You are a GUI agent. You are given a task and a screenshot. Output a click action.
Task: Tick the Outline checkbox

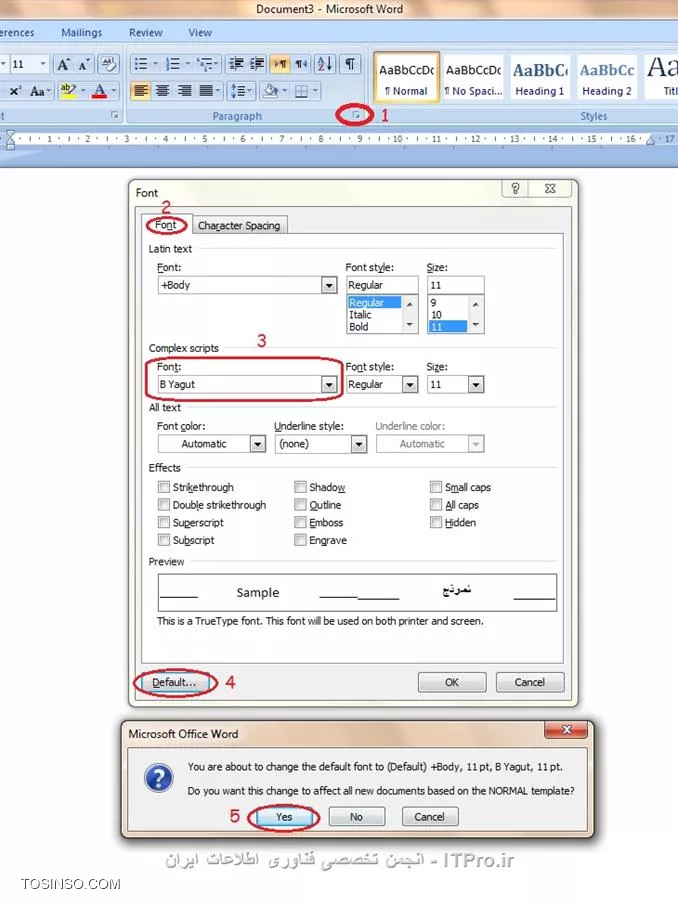tap(300, 505)
